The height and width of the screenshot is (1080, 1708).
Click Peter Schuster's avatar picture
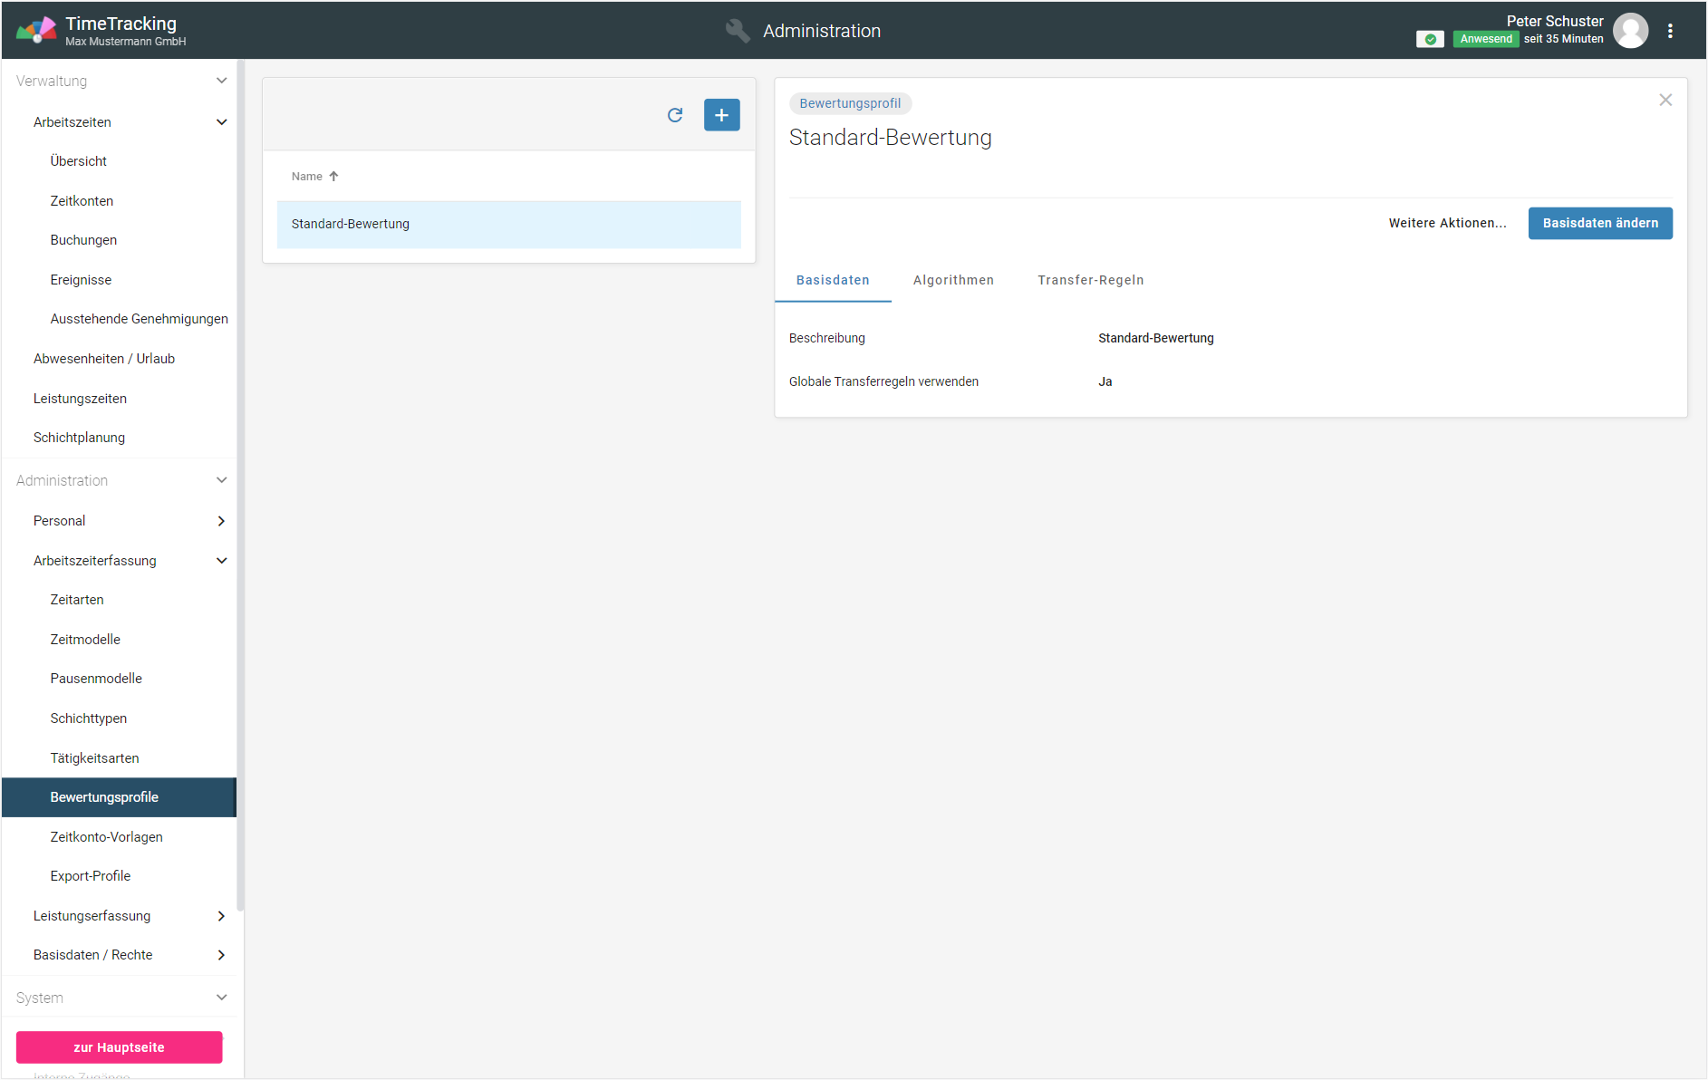[x=1630, y=31]
